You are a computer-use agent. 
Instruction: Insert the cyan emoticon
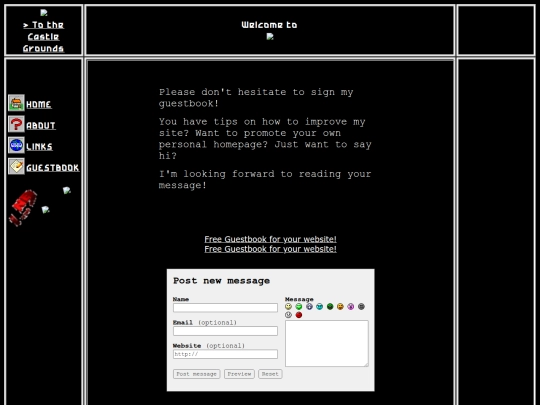(x=320, y=307)
